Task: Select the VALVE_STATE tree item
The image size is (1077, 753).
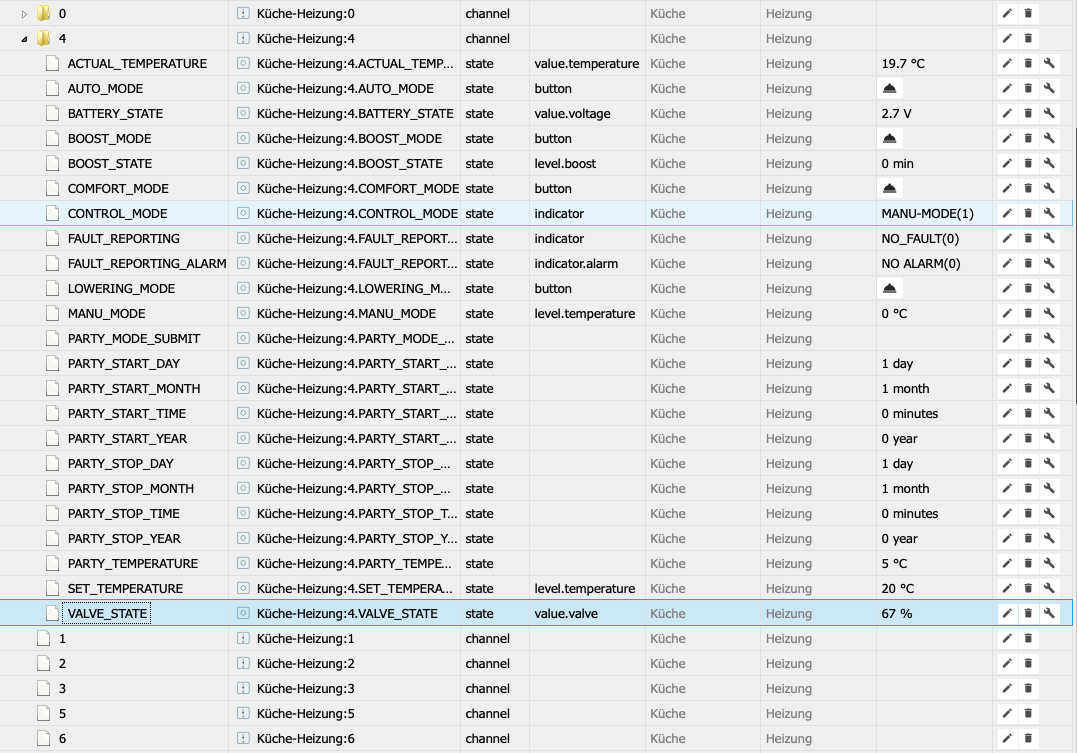Action: click(107, 614)
